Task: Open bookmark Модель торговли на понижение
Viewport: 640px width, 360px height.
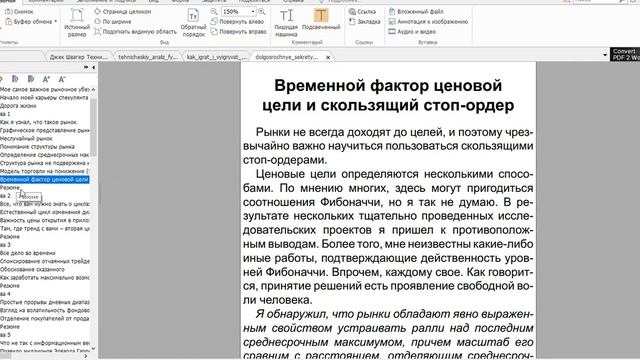Action: [44, 171]
